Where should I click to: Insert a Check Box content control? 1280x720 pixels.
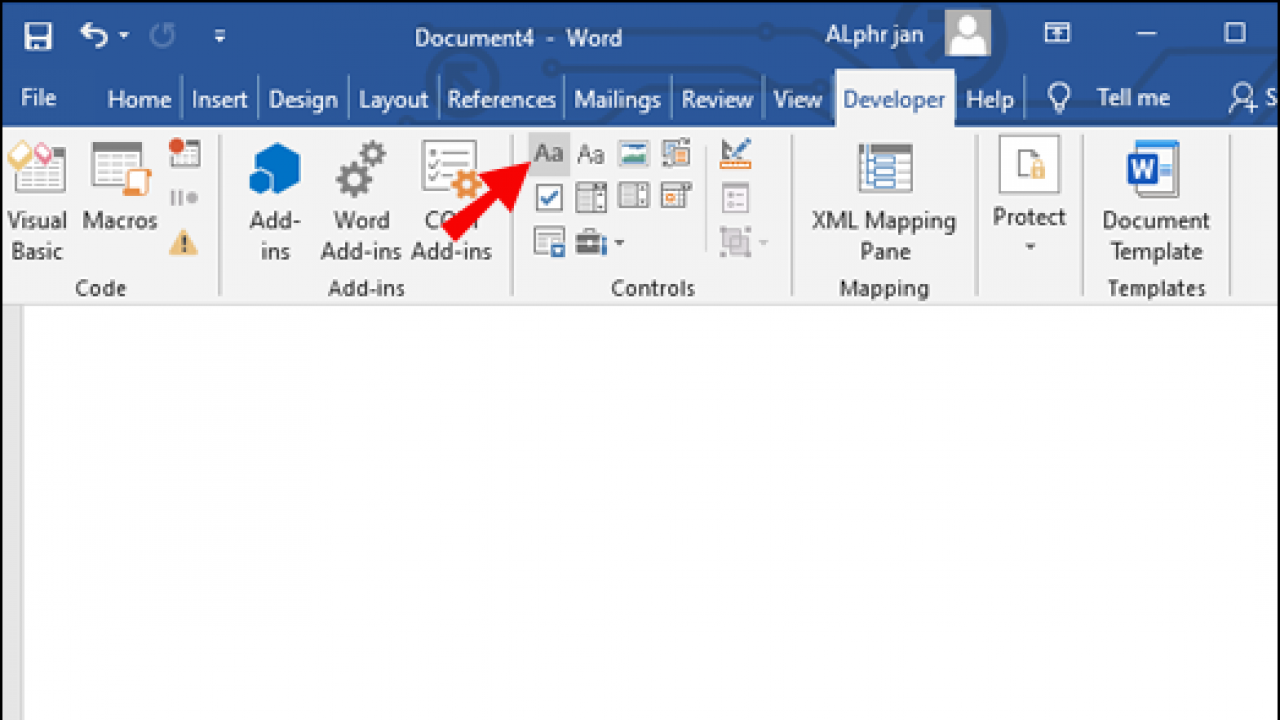[548, 197]
